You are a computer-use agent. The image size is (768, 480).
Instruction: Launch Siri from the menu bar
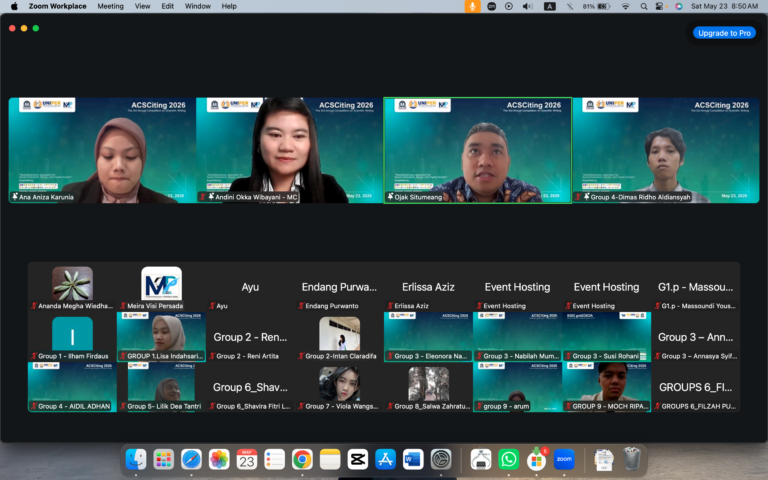678,6
